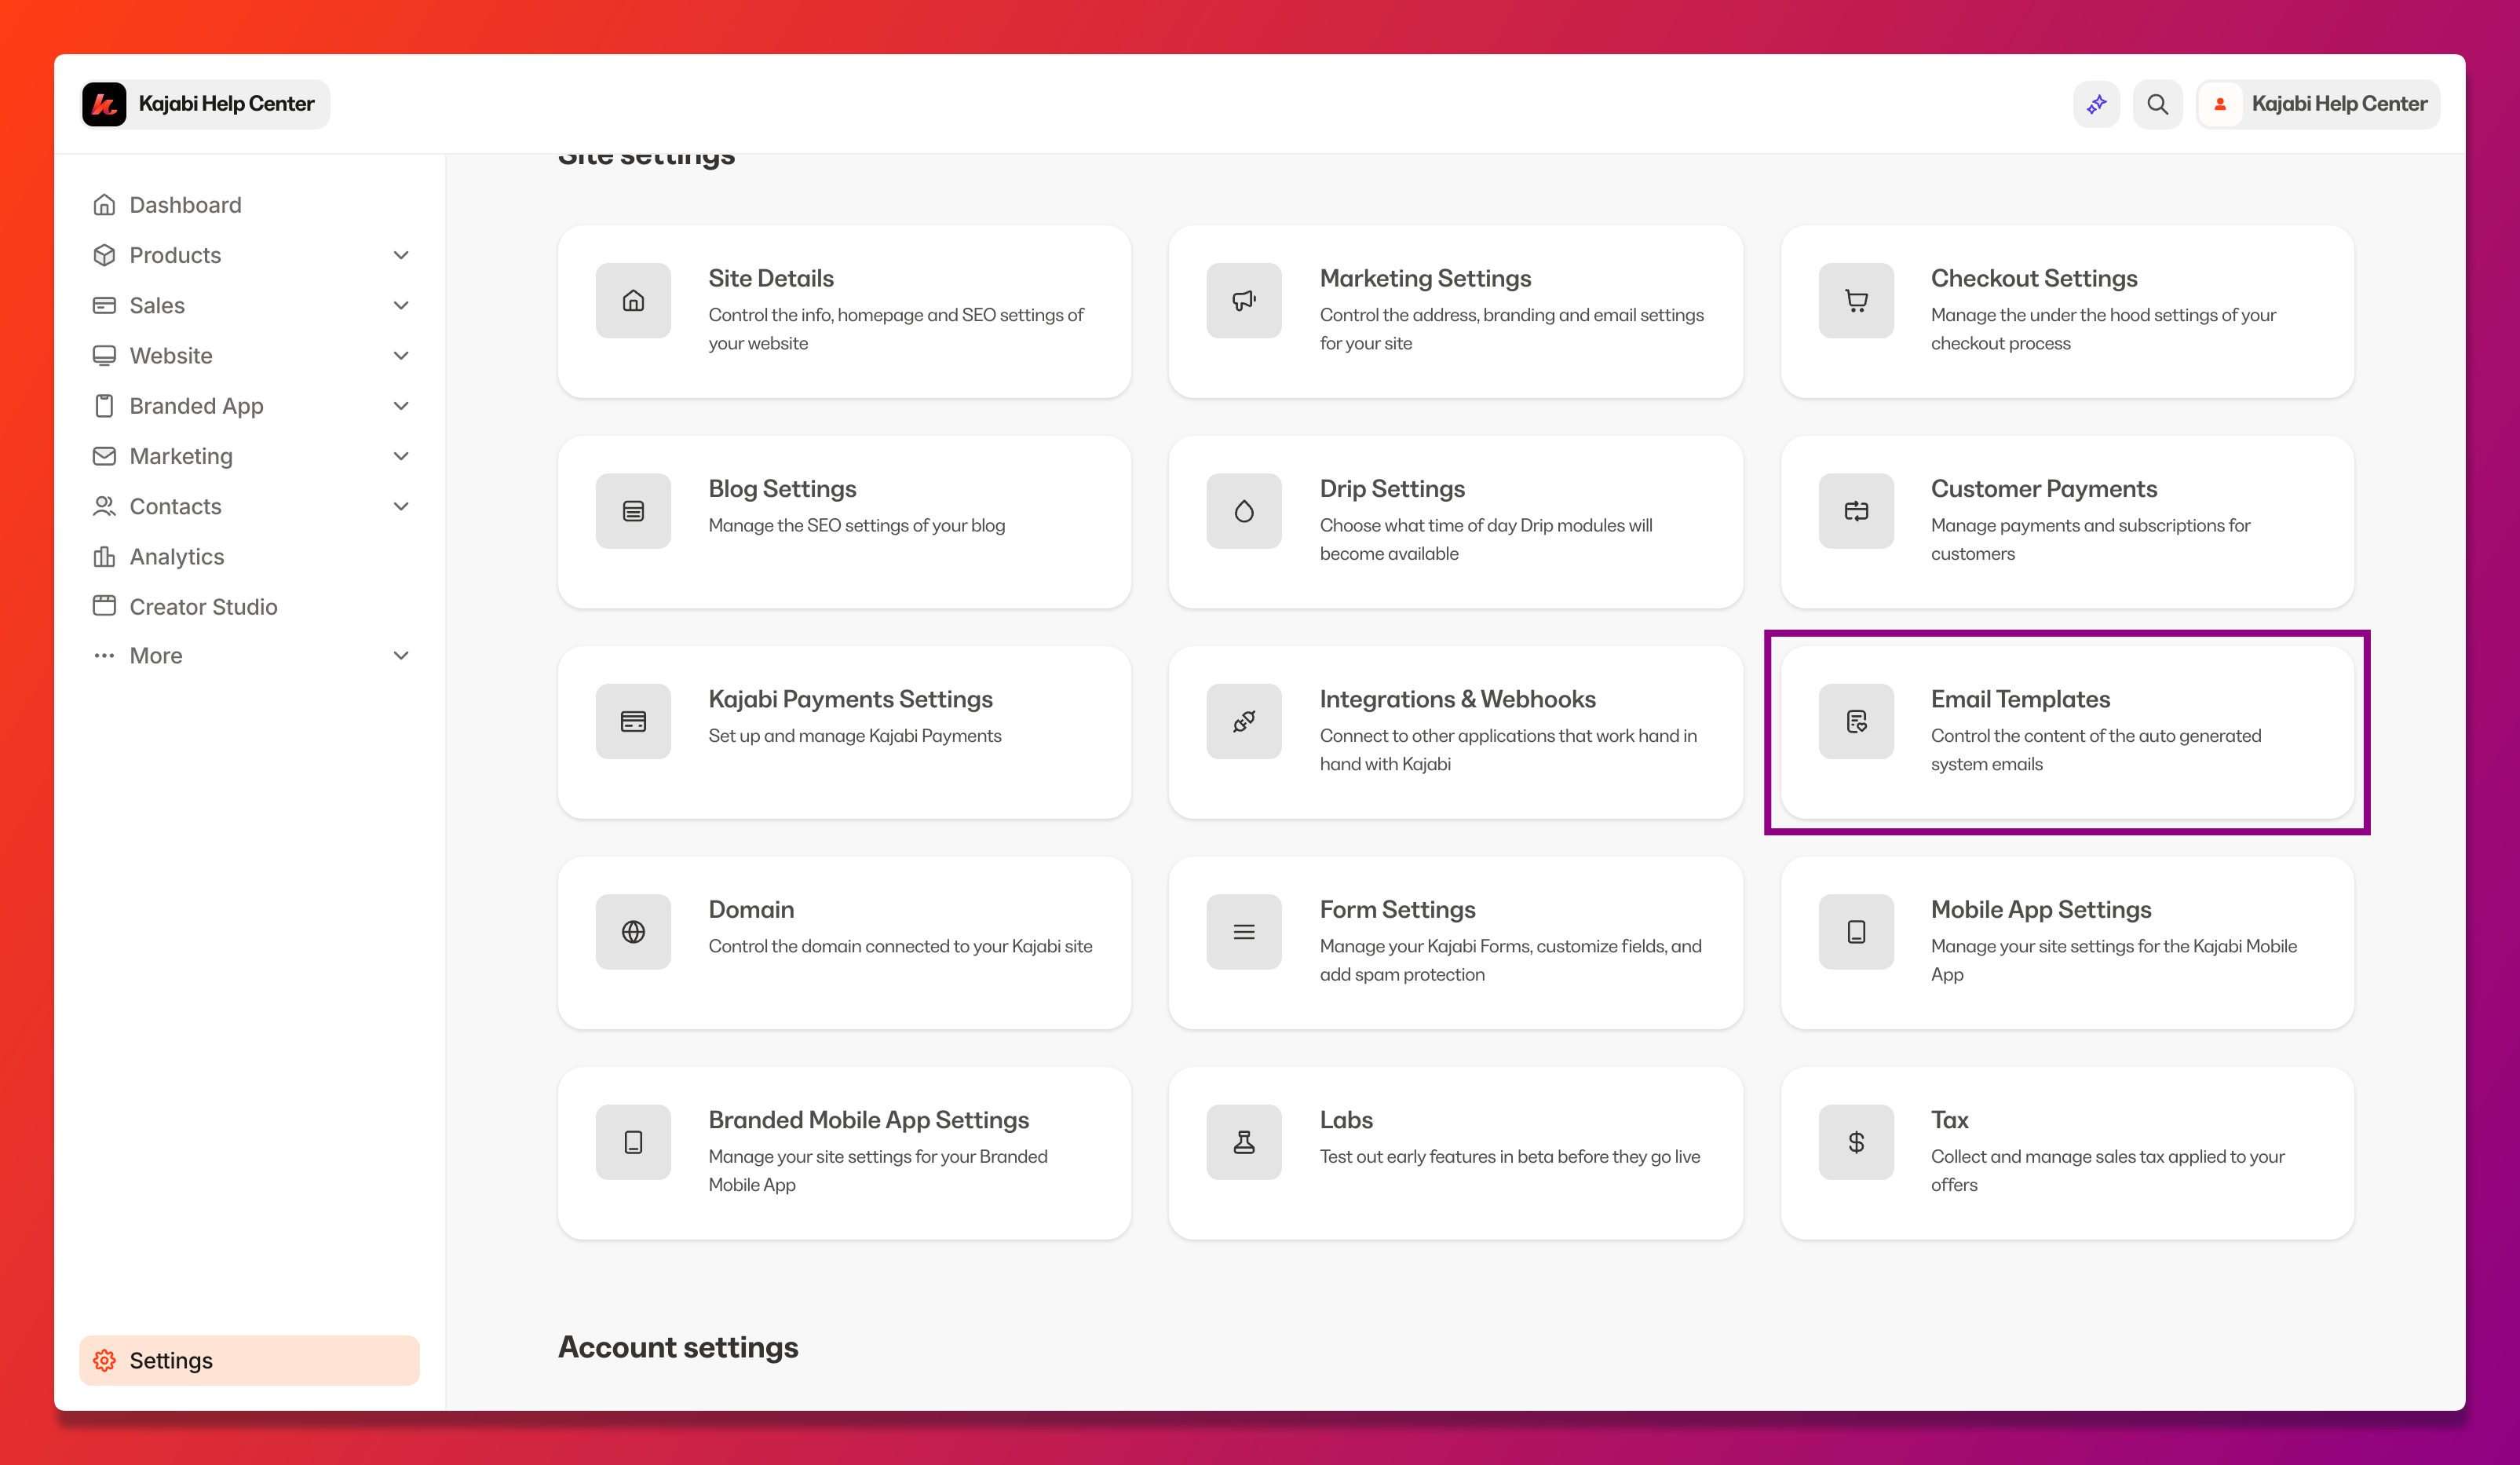2520x1465 pixels.
Task: Click the Branded Mobile App Settings phone icon
Action: tap(633, 1142)
